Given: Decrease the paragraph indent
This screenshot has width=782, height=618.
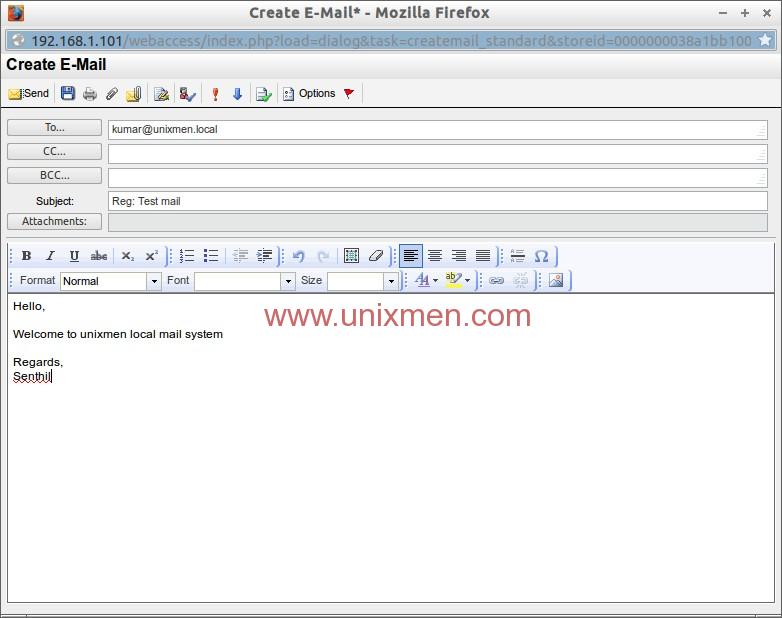Looking at the screenshot, I should [x=240, y=256].
